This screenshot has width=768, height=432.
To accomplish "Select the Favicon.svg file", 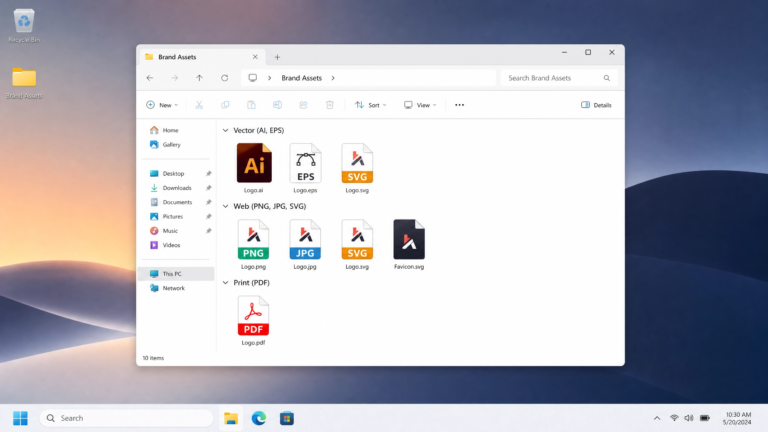I will pos(409,244).
